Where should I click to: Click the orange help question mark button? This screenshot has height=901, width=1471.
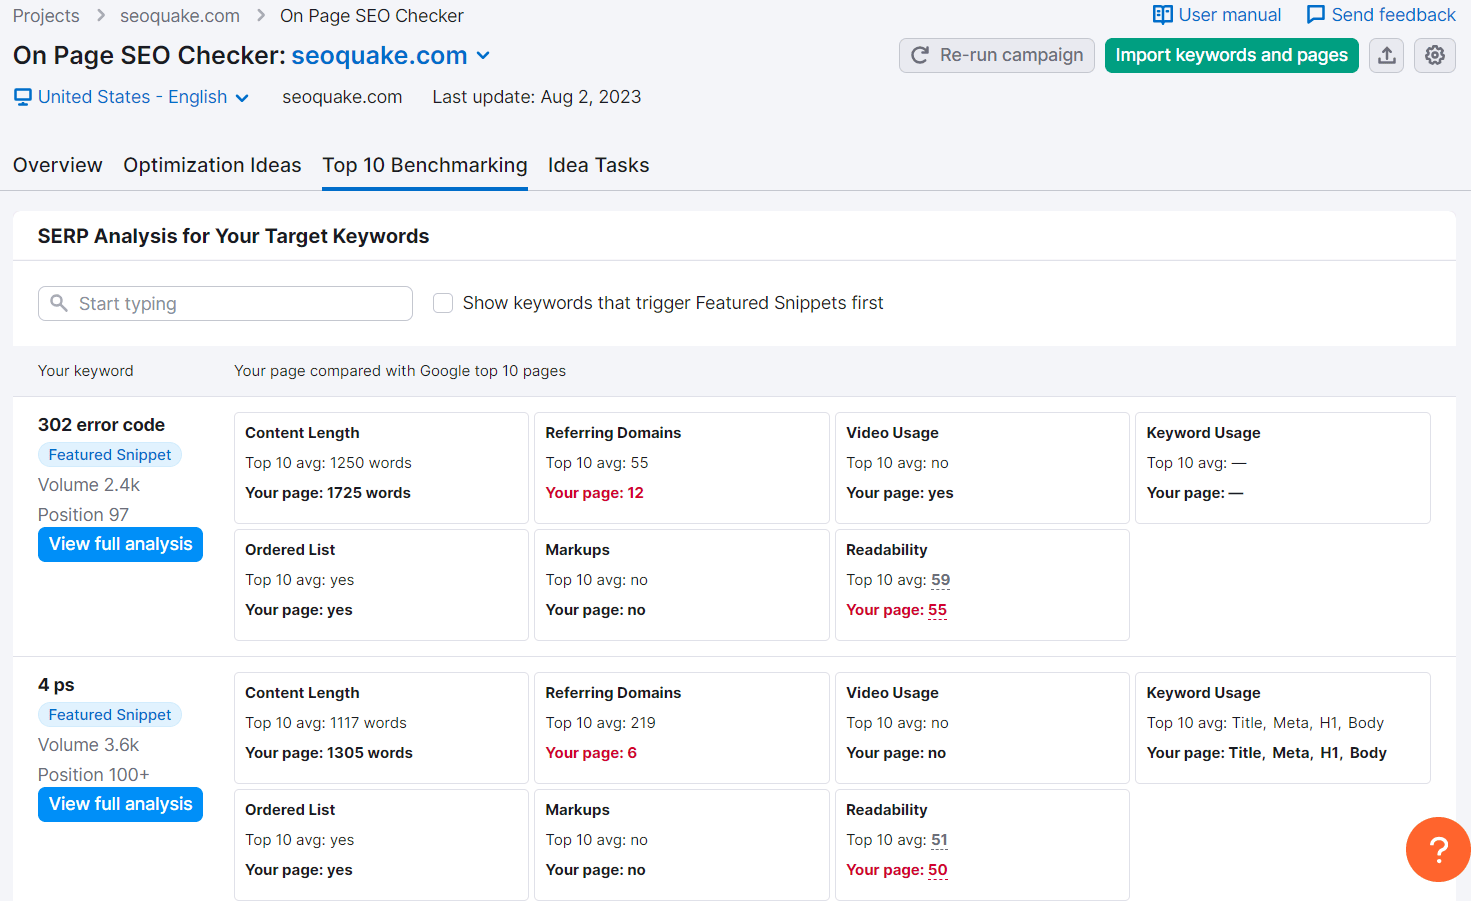(1438, 850)
